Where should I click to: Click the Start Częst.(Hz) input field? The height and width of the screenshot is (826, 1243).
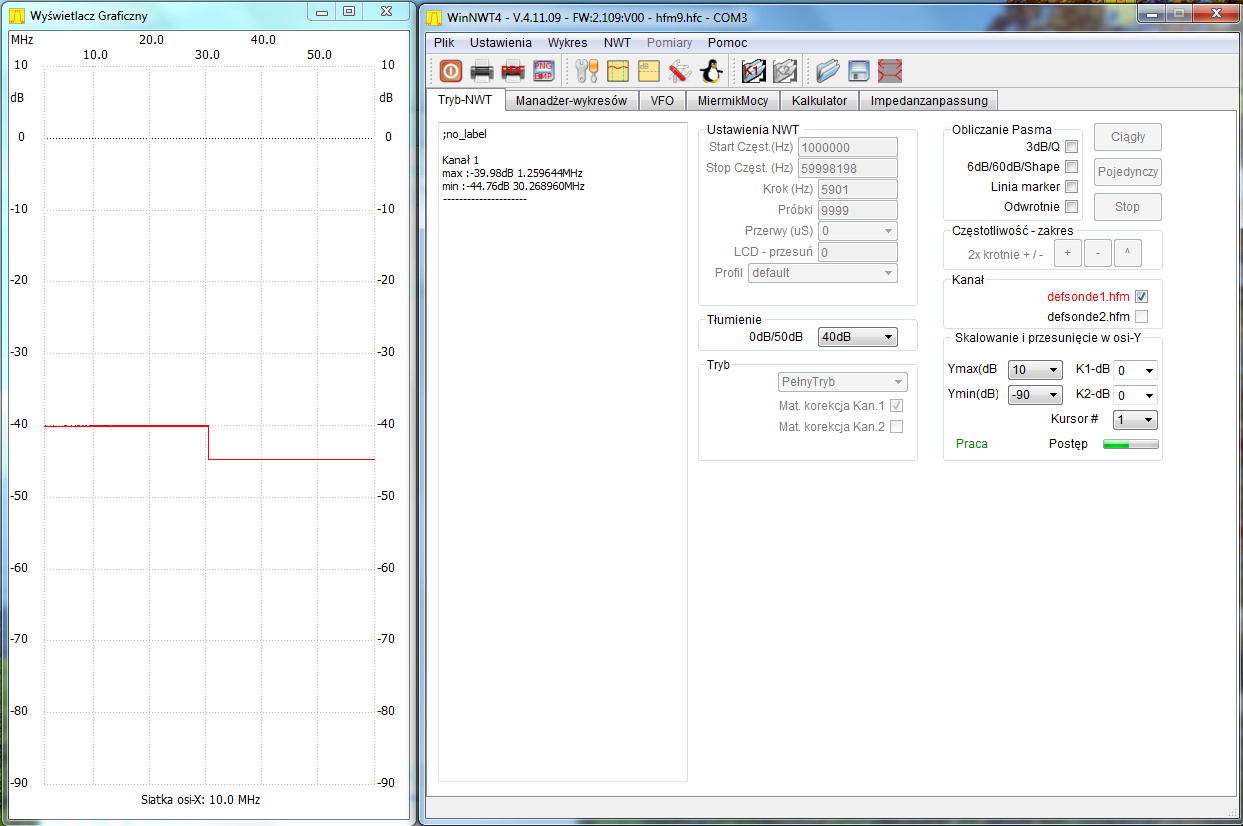pos(847,148)
